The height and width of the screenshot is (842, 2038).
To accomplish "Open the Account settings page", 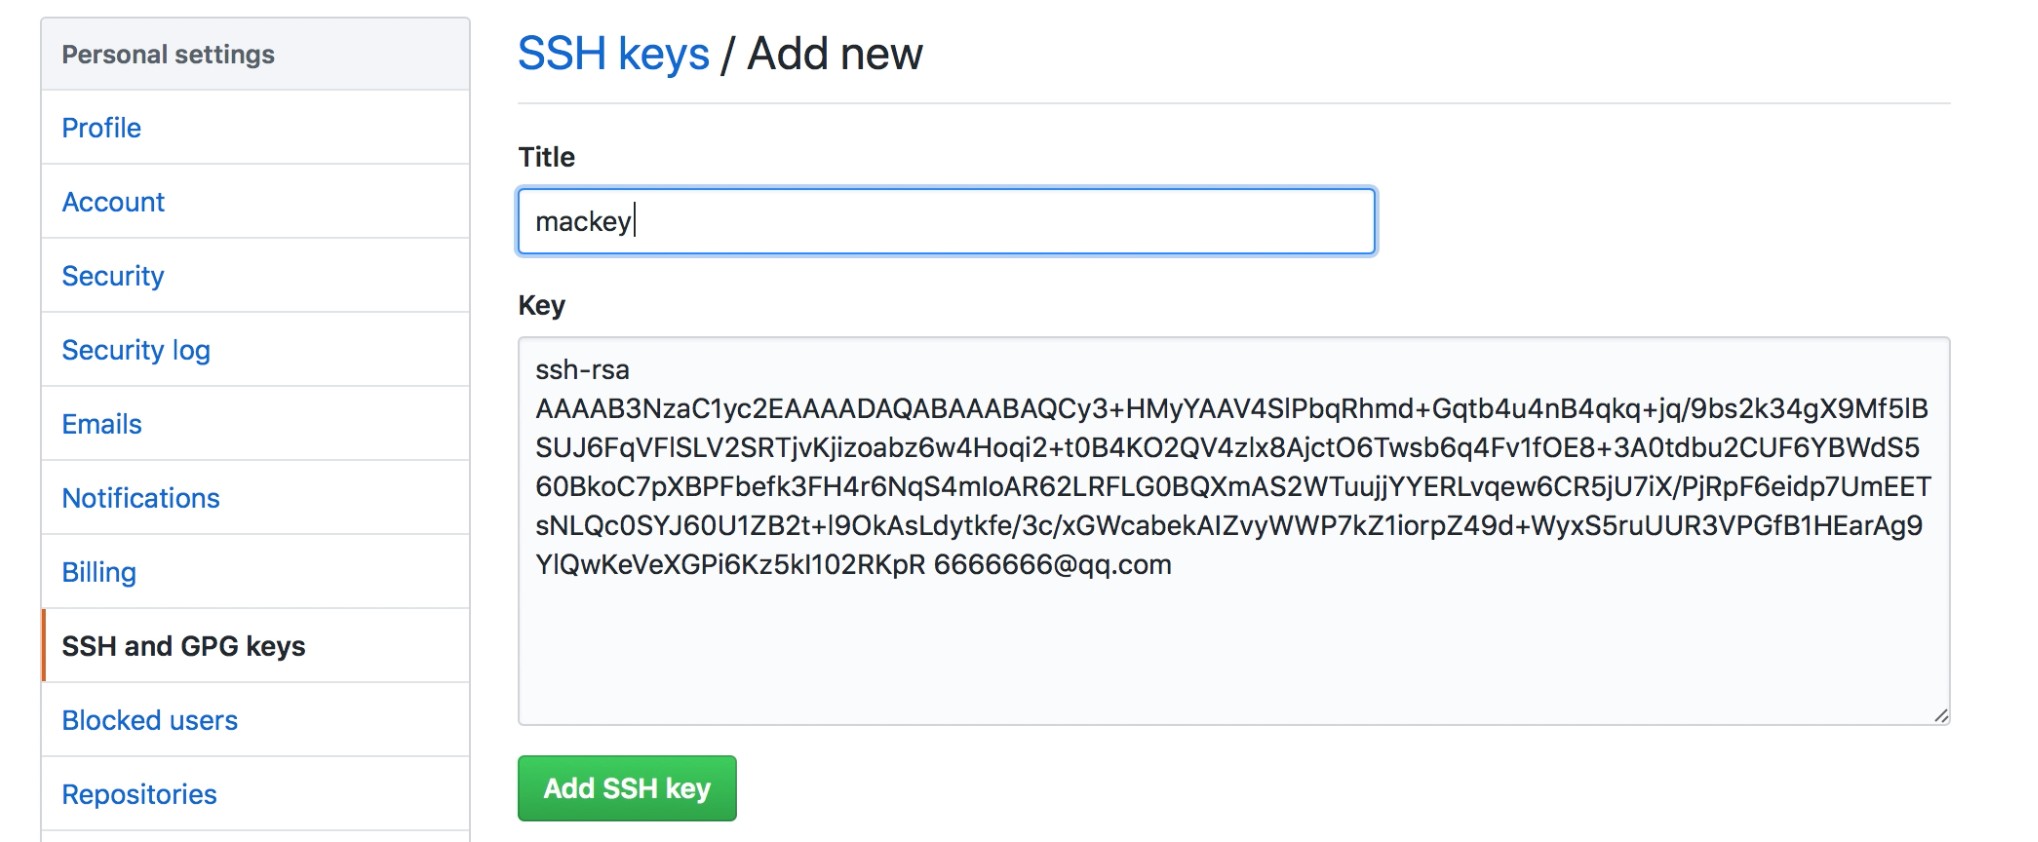I will pos(113,201).
